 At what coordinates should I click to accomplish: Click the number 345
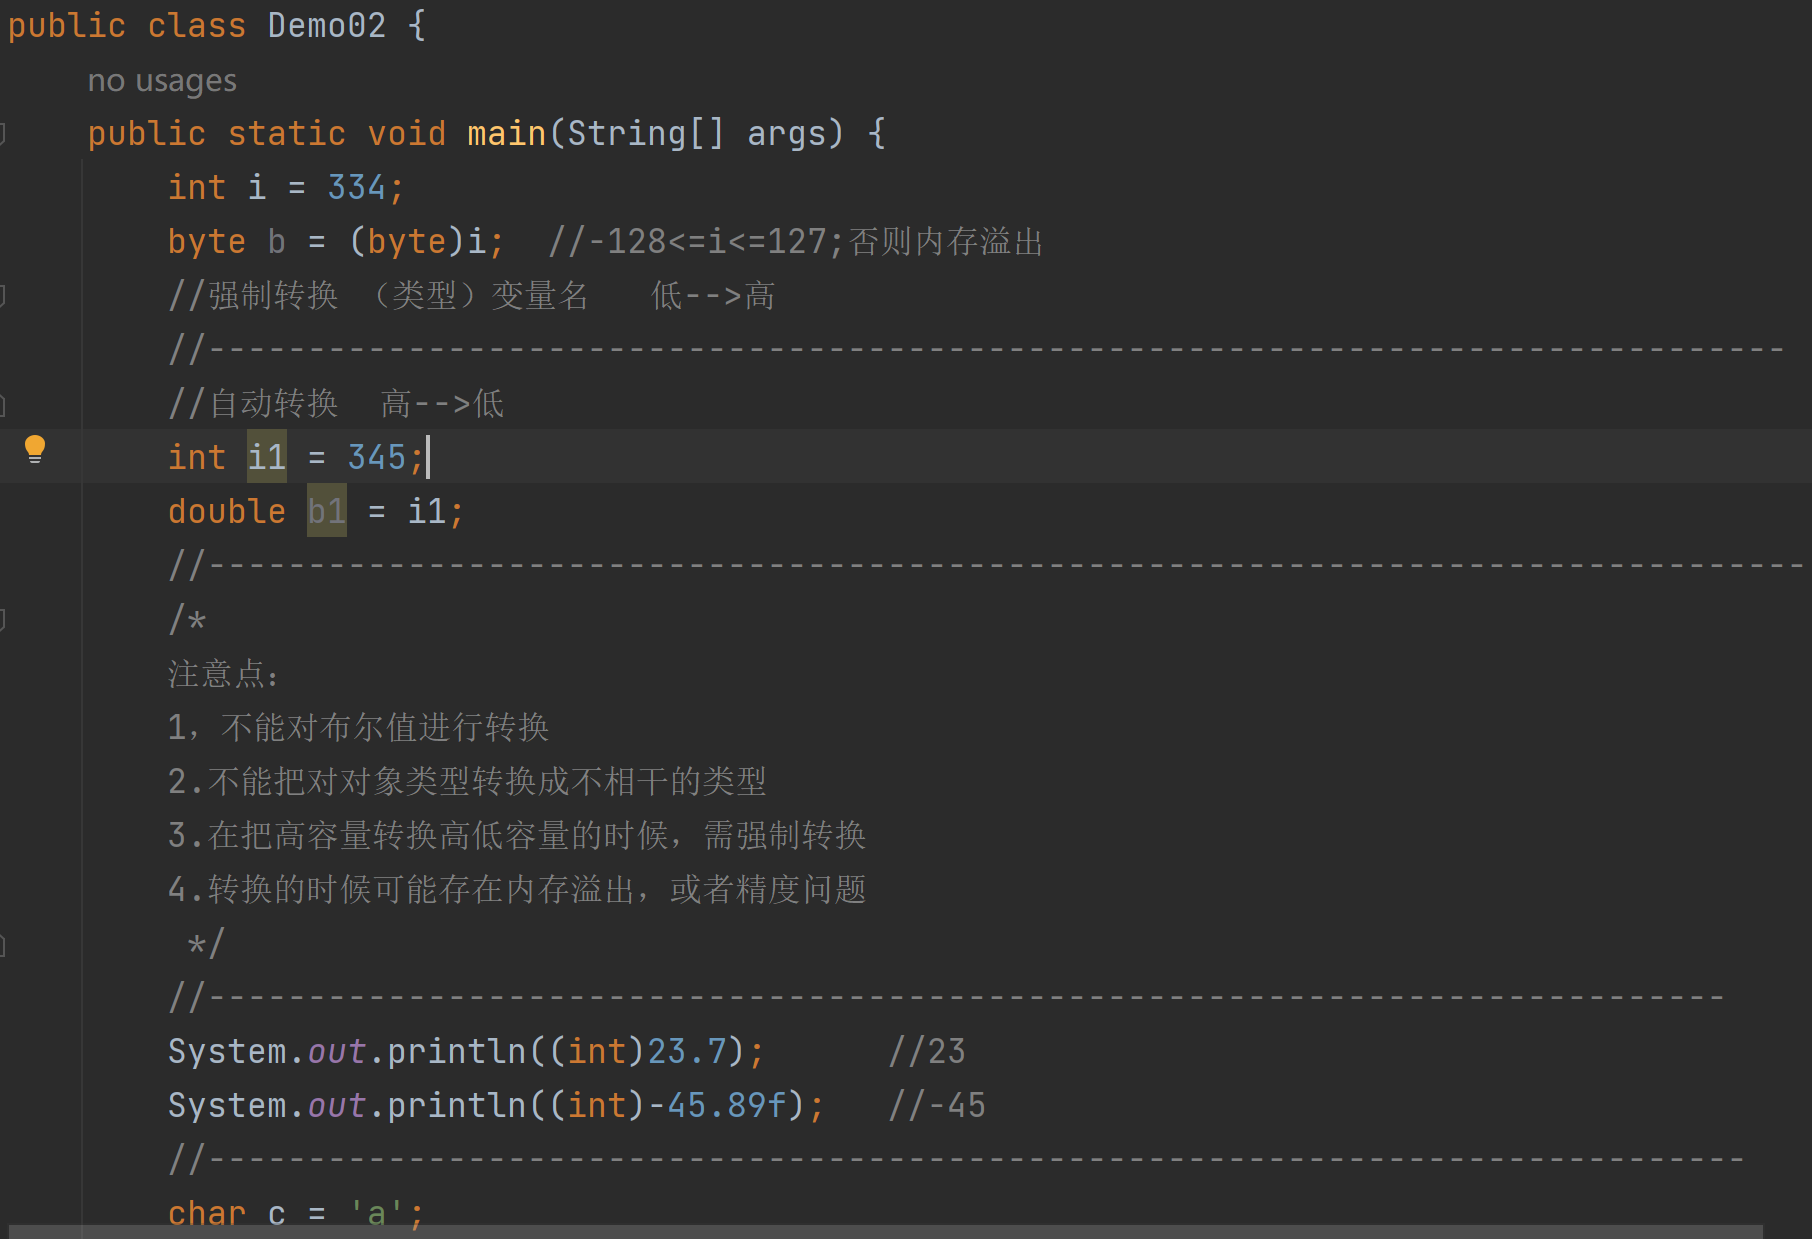click(x=376, y=457)
